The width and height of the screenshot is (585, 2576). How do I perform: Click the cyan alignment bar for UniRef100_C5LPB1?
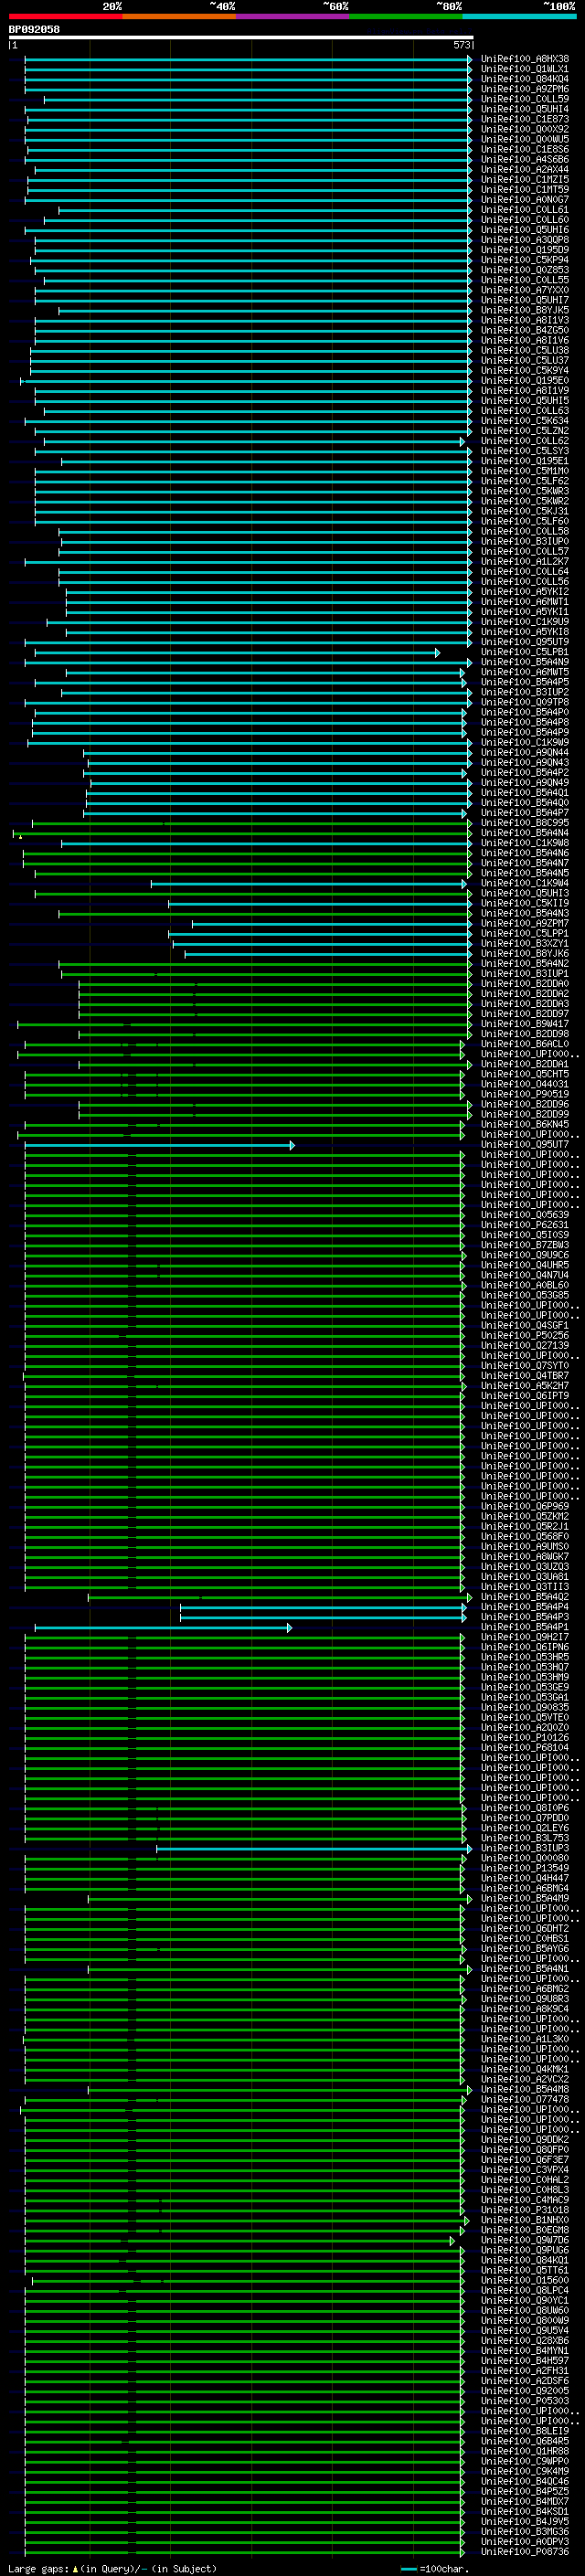pos(237,653)
